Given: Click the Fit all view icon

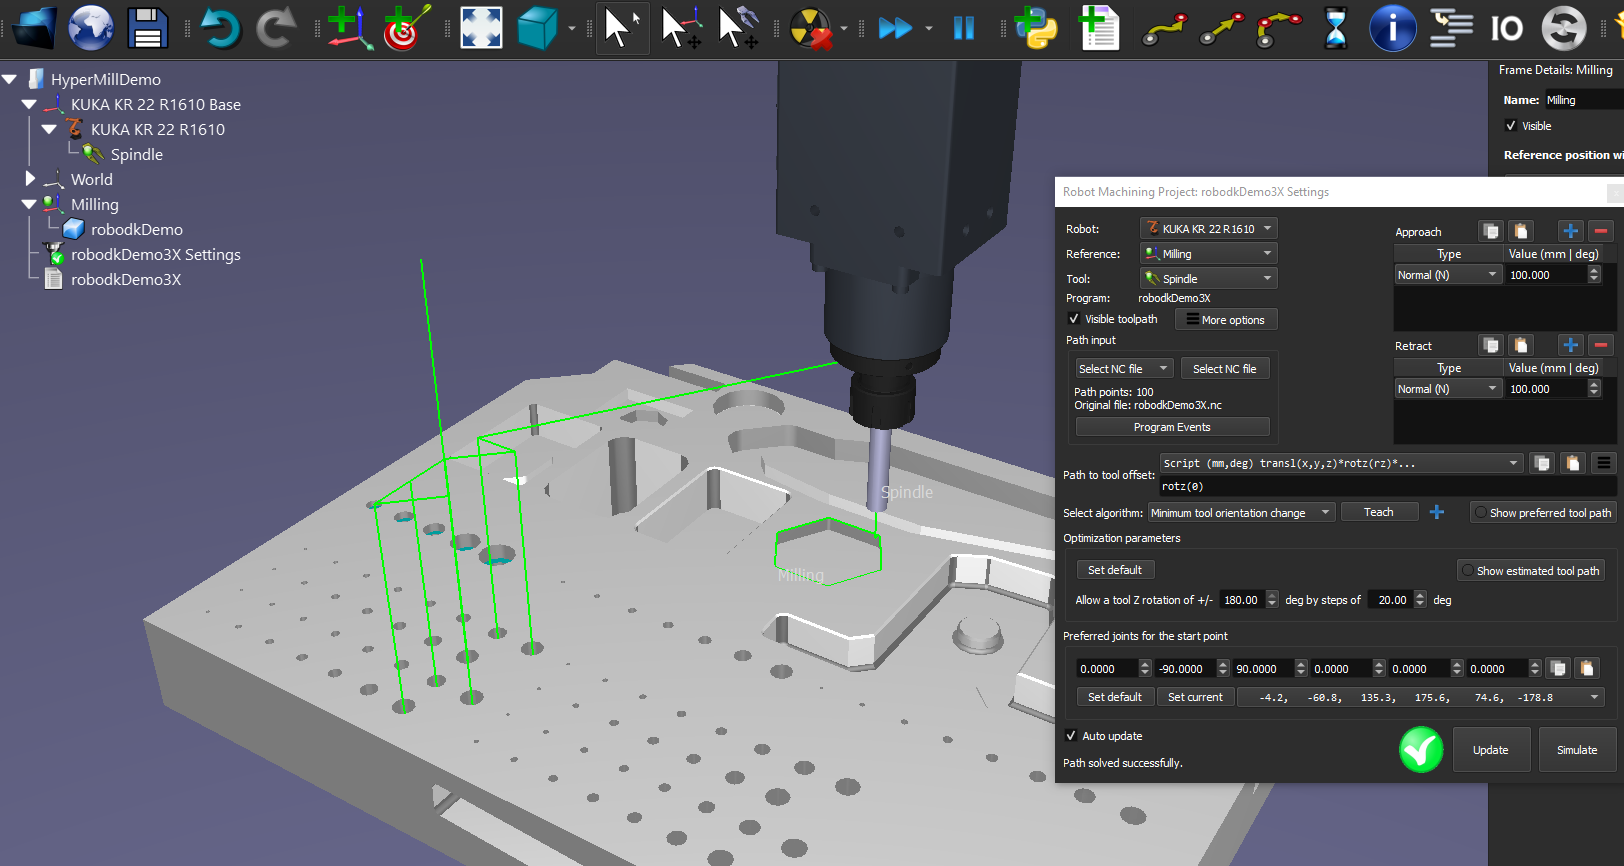Looking at the screenshot, I should click(x=480, y=28).
